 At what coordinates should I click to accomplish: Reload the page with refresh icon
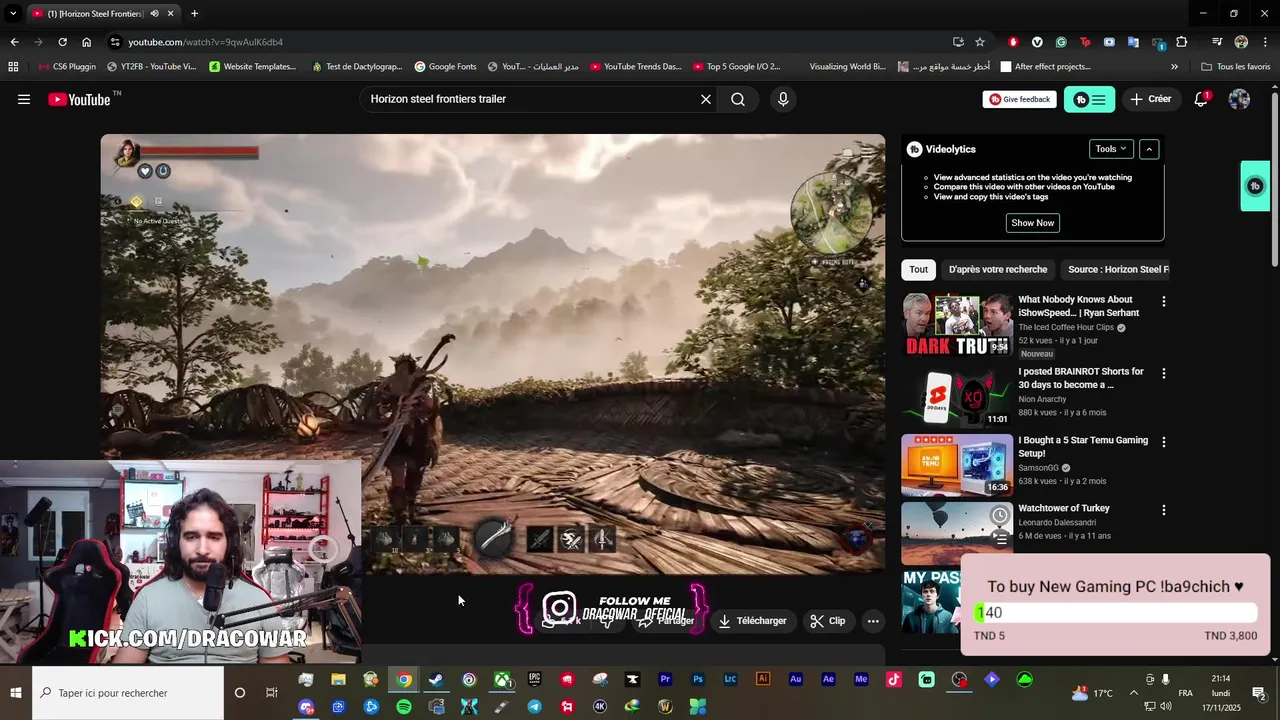62,42
